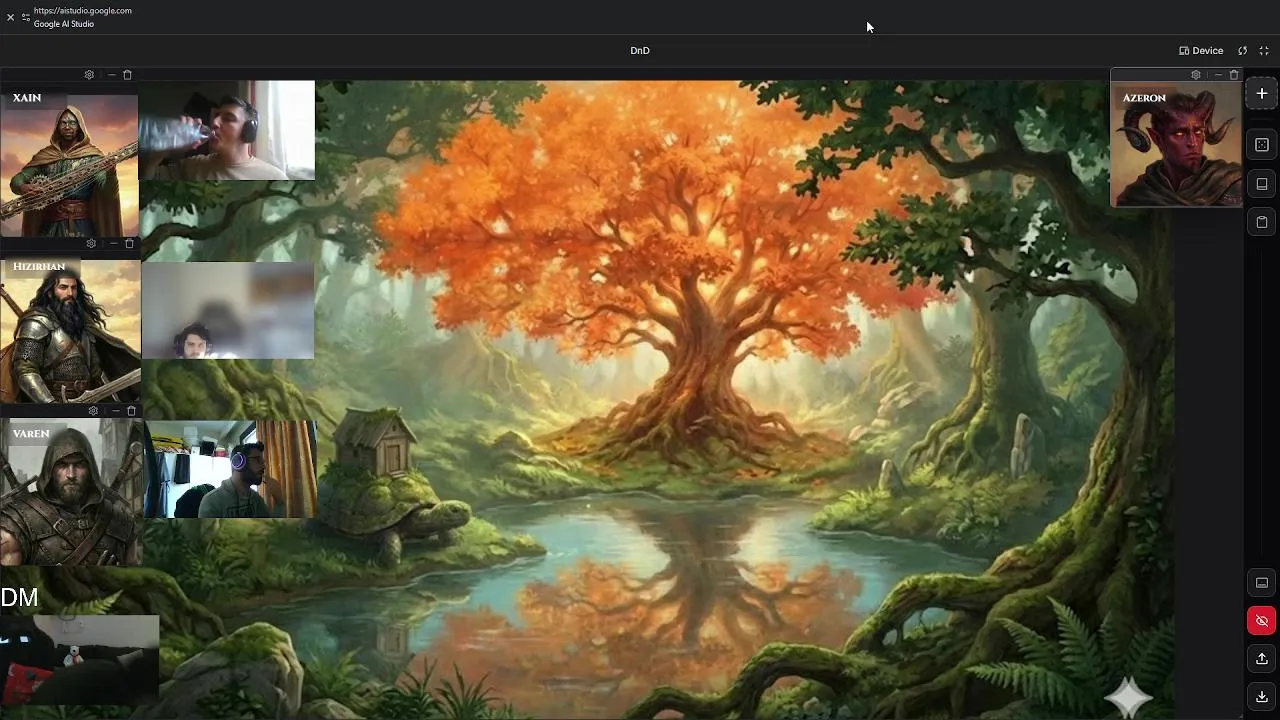This screenshot has width=1280, height=720.
Task: Minimize the Xain character card
Action: point(111,75)
